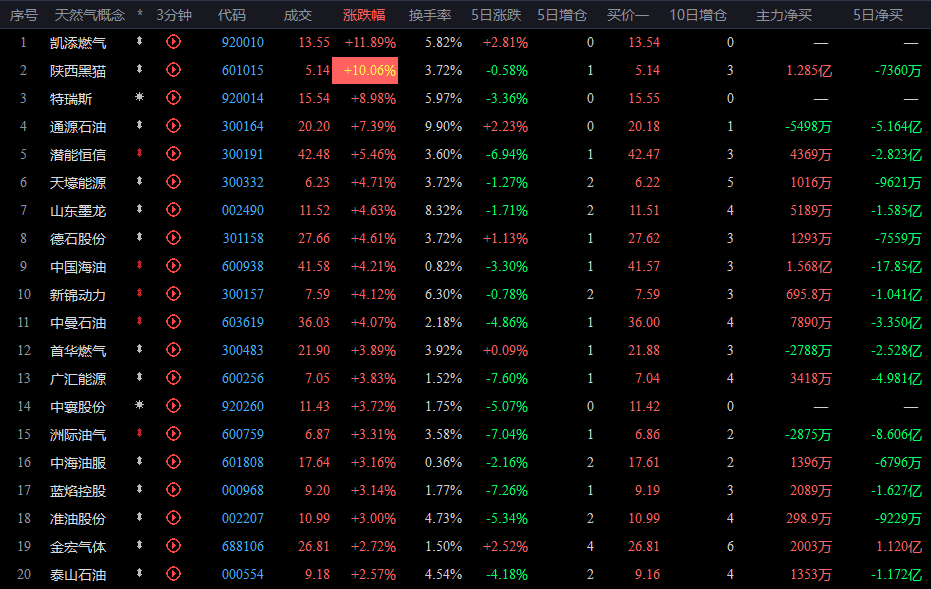Open the 3-minute chart icon for 中国海油
The image size is (931, 589).
(x=173, y=266)
